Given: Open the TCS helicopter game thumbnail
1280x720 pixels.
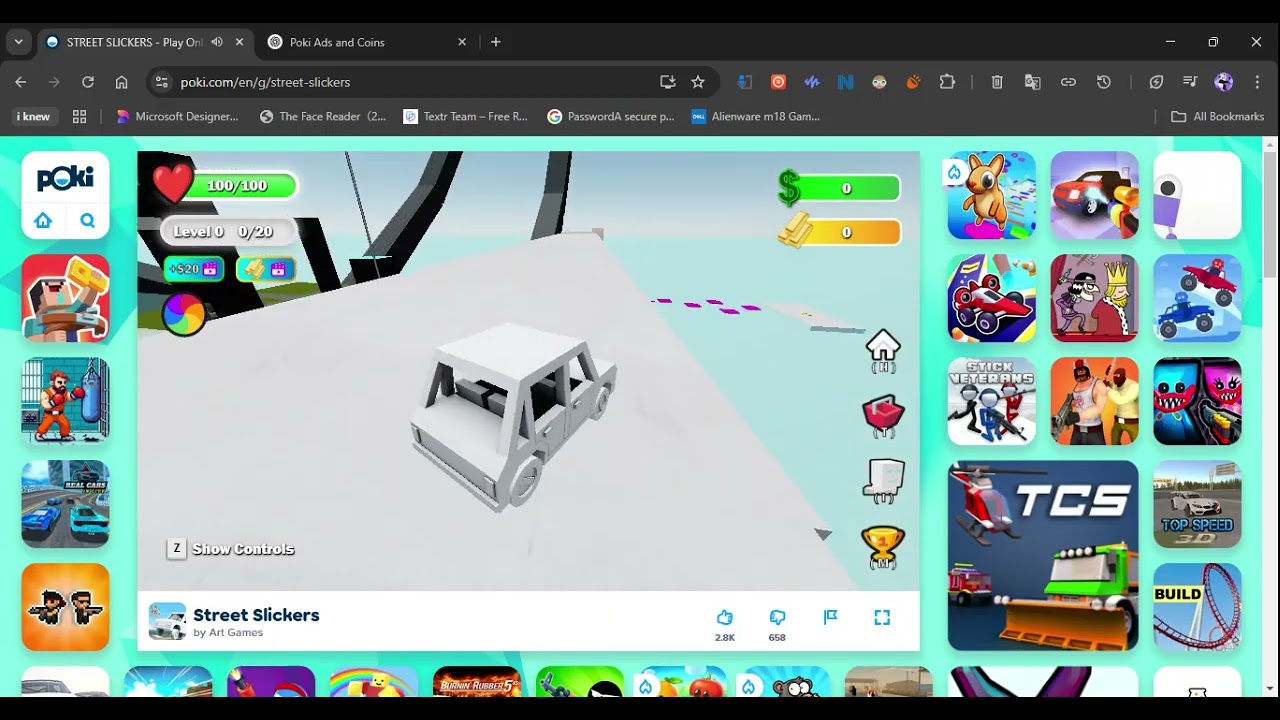Looking at the screenshot, I should (x=1043, y=555).
